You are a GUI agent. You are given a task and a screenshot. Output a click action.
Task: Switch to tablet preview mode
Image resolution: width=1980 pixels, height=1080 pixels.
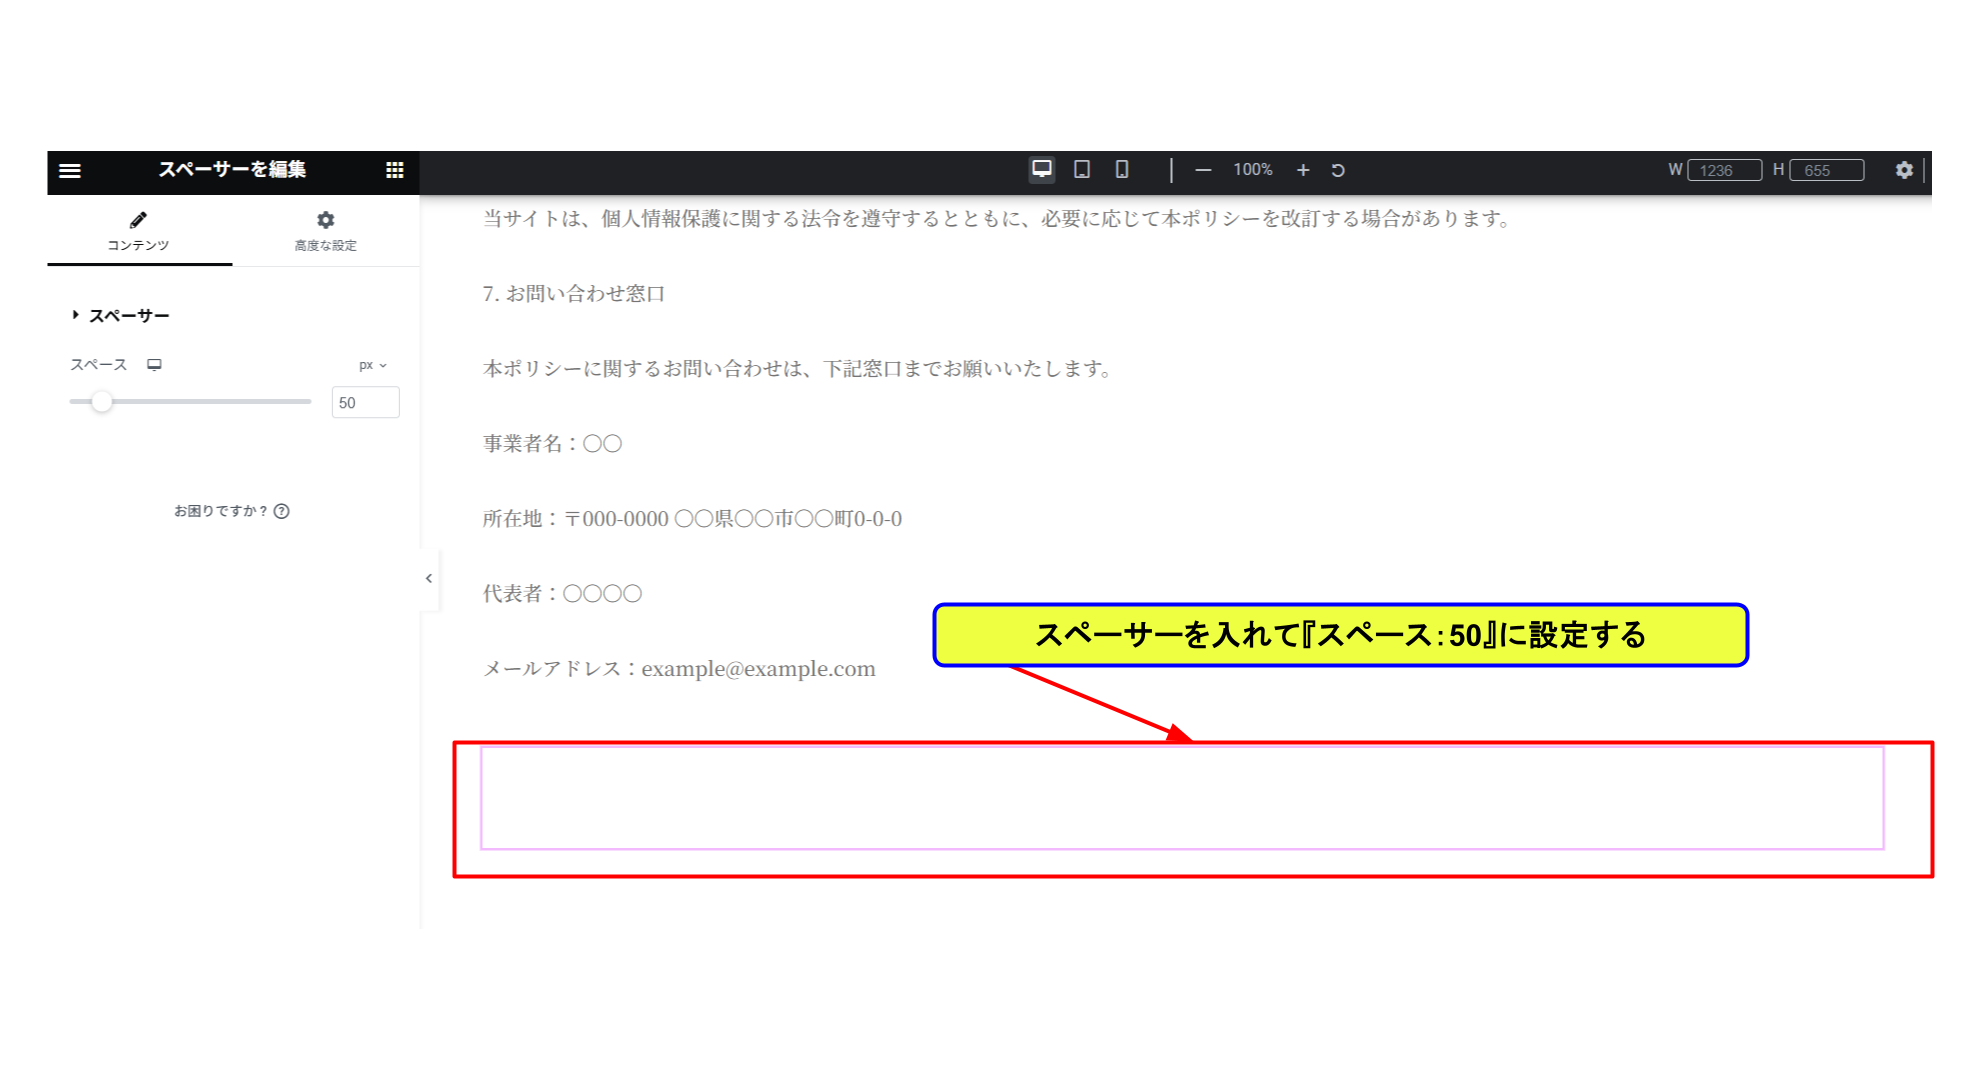pos(1082,170)
